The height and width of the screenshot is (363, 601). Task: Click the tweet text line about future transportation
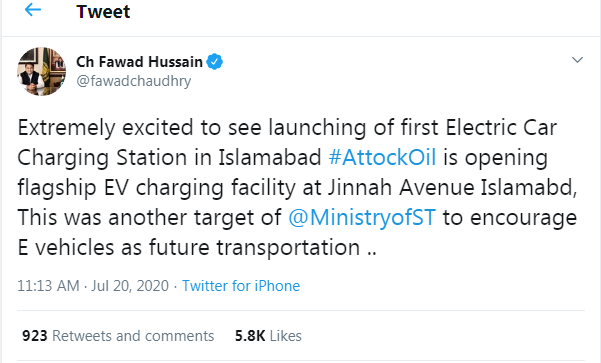point(197,247)
